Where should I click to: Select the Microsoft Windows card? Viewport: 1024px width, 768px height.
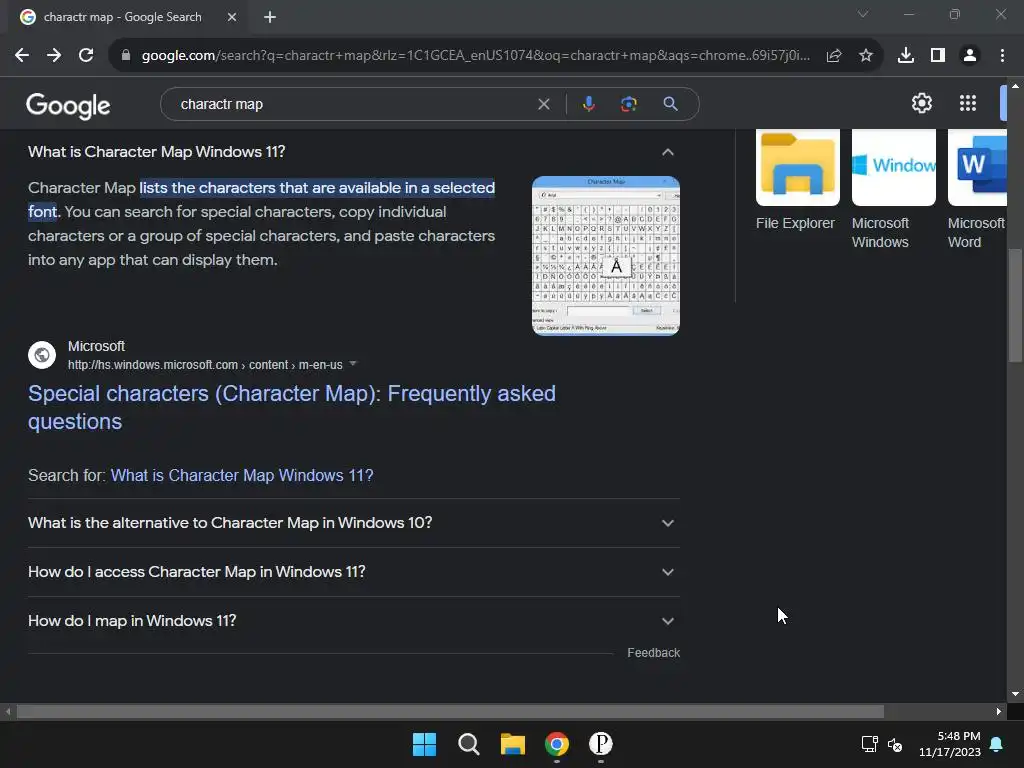tap(893, 189)
